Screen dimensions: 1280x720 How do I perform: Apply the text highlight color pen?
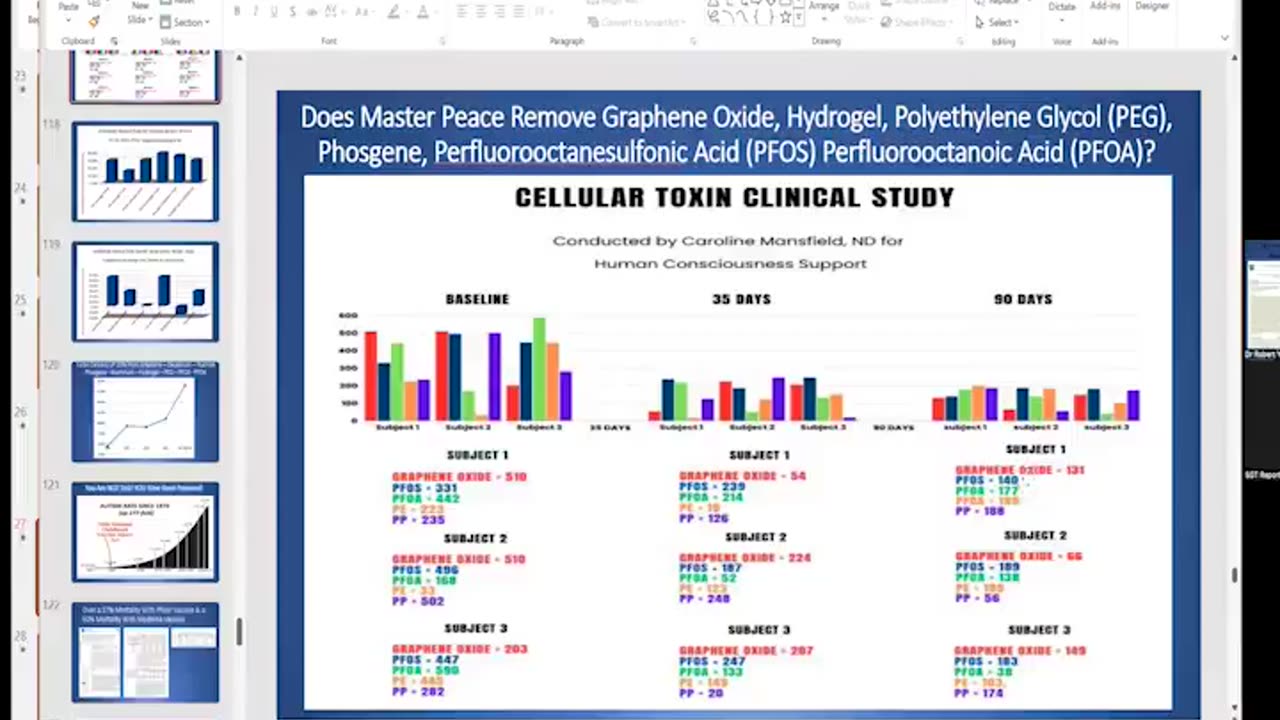[393, 12]
